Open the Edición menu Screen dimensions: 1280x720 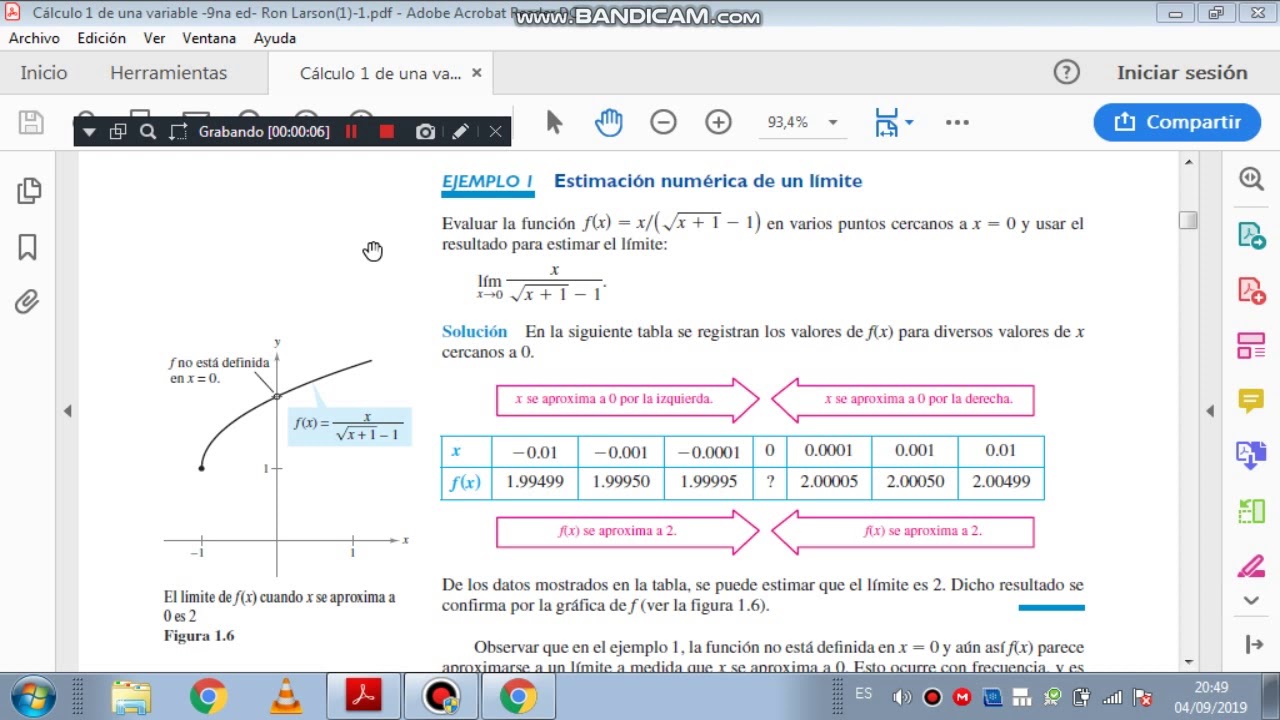click(x=101, y=38)
